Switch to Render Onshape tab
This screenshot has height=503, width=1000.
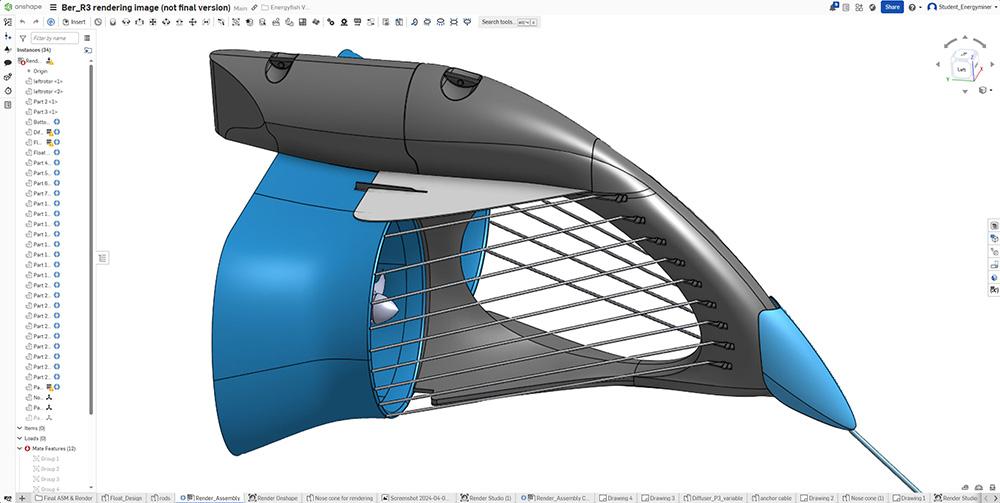[273, 498]
